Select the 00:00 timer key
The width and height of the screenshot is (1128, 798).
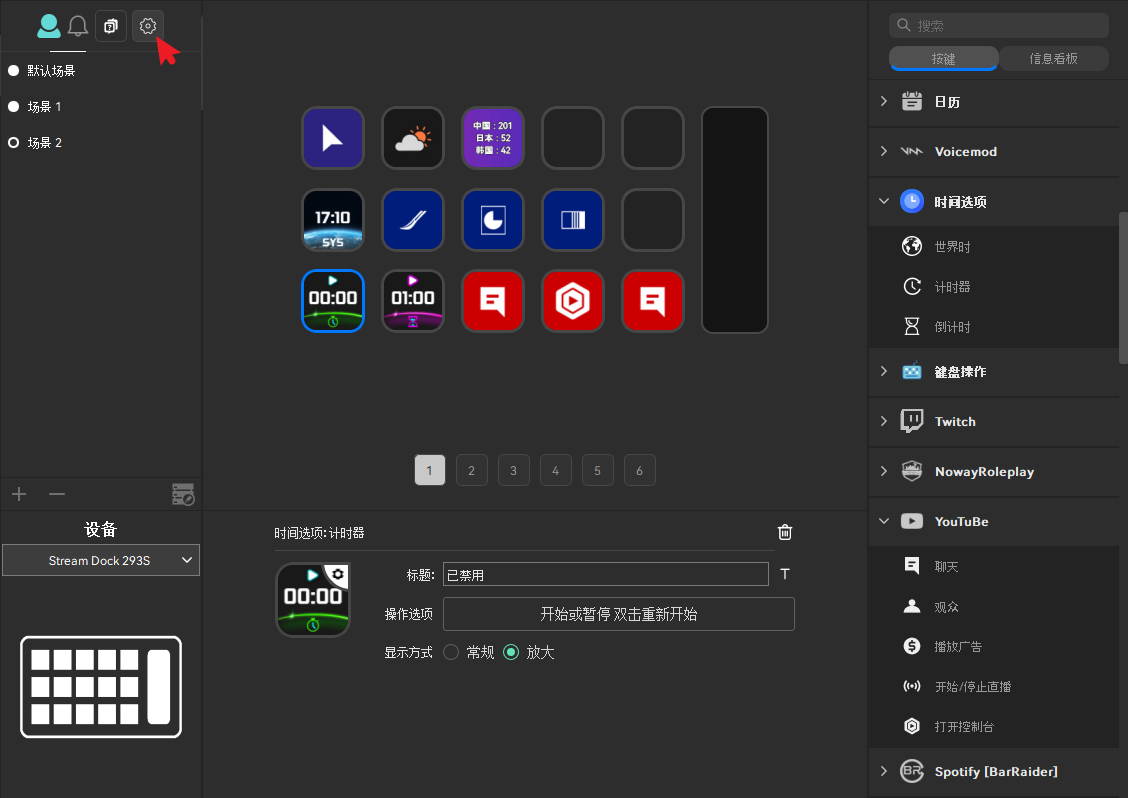333,301
